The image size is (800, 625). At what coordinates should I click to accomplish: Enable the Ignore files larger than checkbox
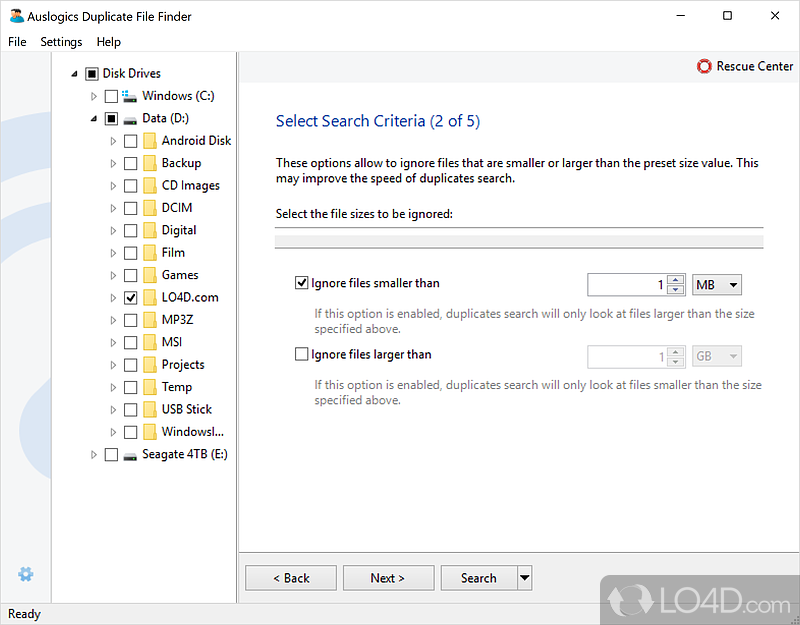pos(302,354)
